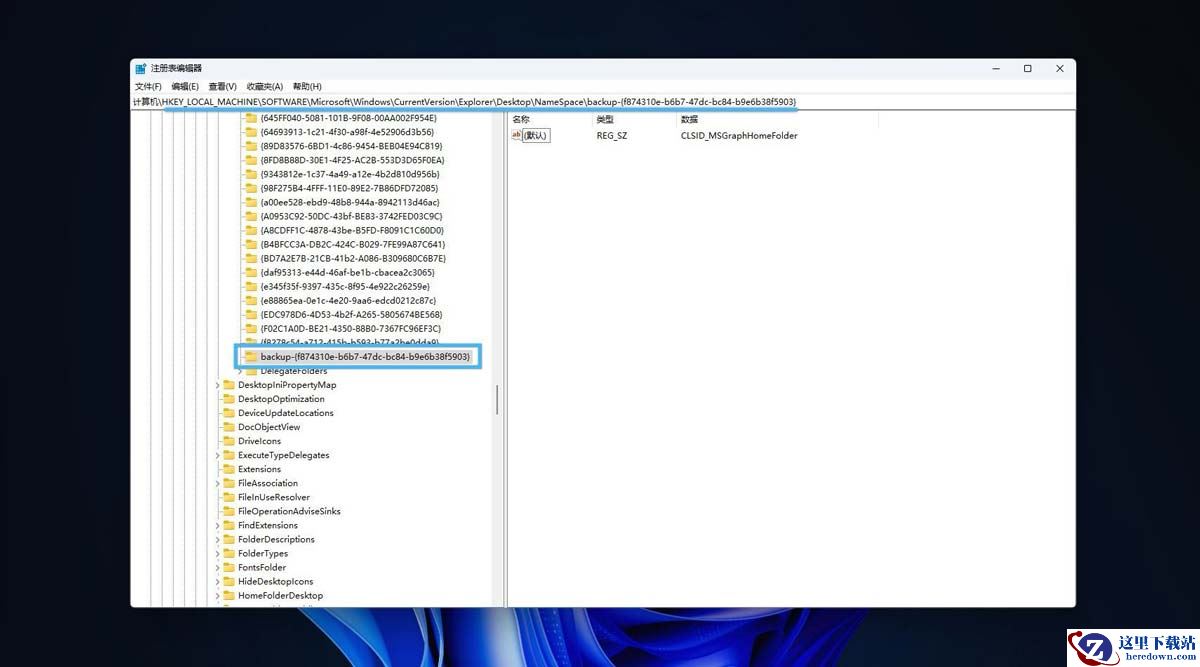This screenshot has width=1200, height=667.
Task: Click folder icon beside DeviceUpdateLocations
Action: coord(228,413)
